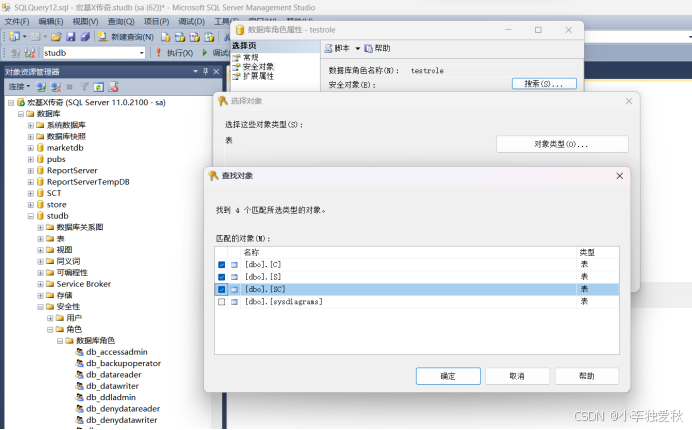The image size is (692, 430).
Task: Select the db_ddladmin role
Action: (x=111, y=397)
